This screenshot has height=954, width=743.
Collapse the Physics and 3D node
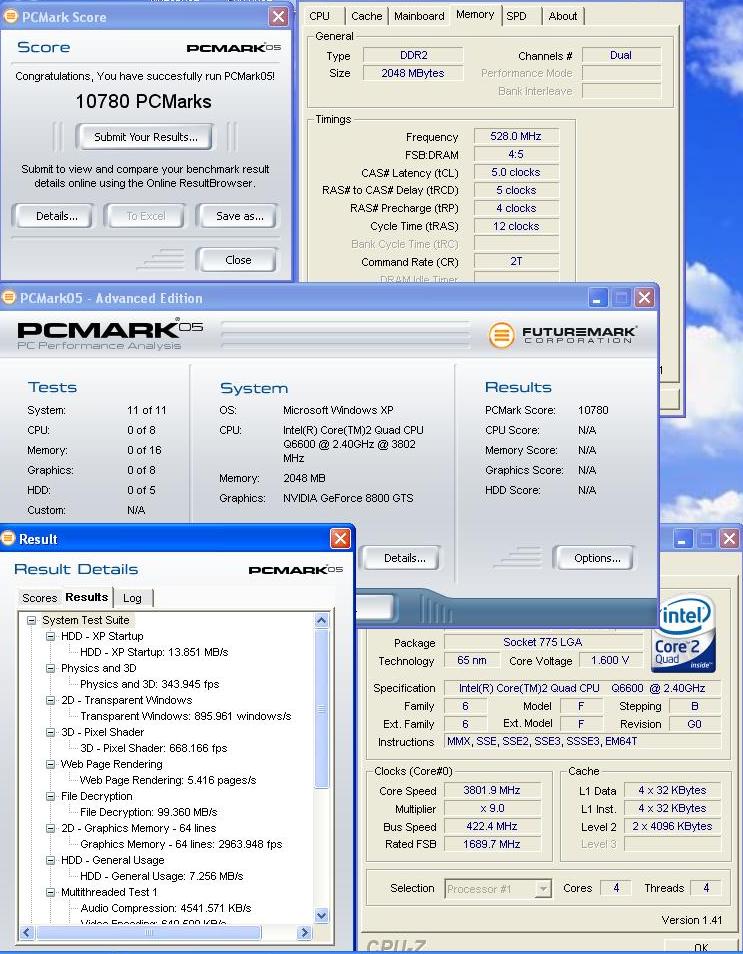51,668
